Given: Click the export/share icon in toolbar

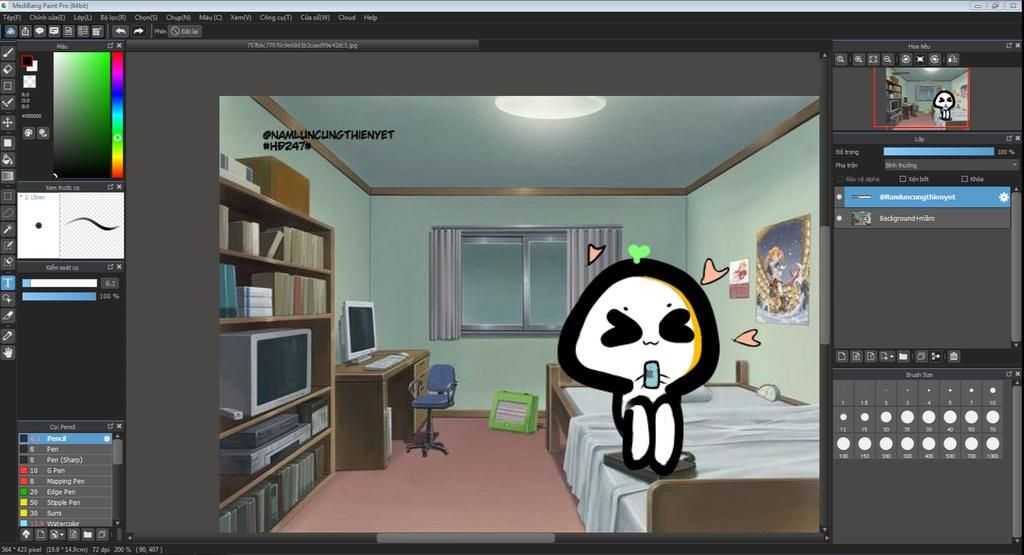Looking at the screenshot, I should click(x=25, y=31).
